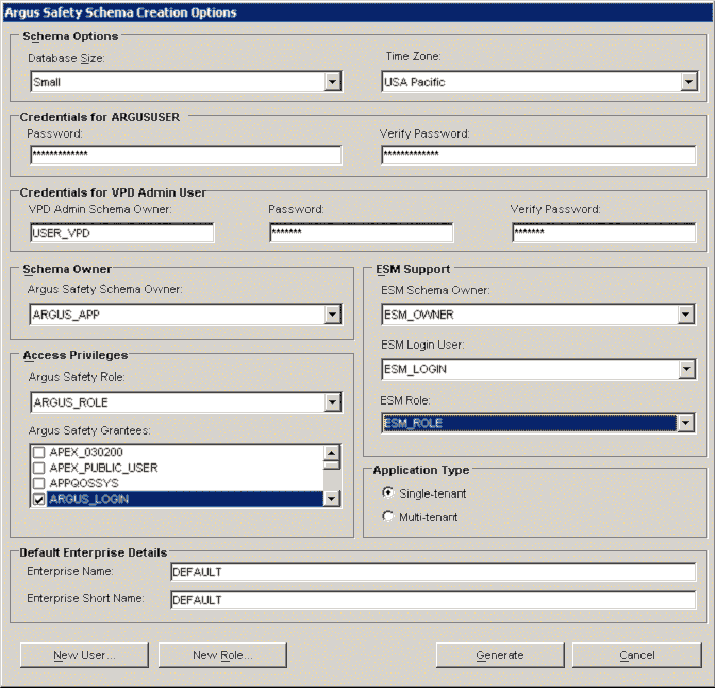Open the Time Zone dropdown
The width and height of the screenshot is (716, 689).
coord(688,82)
